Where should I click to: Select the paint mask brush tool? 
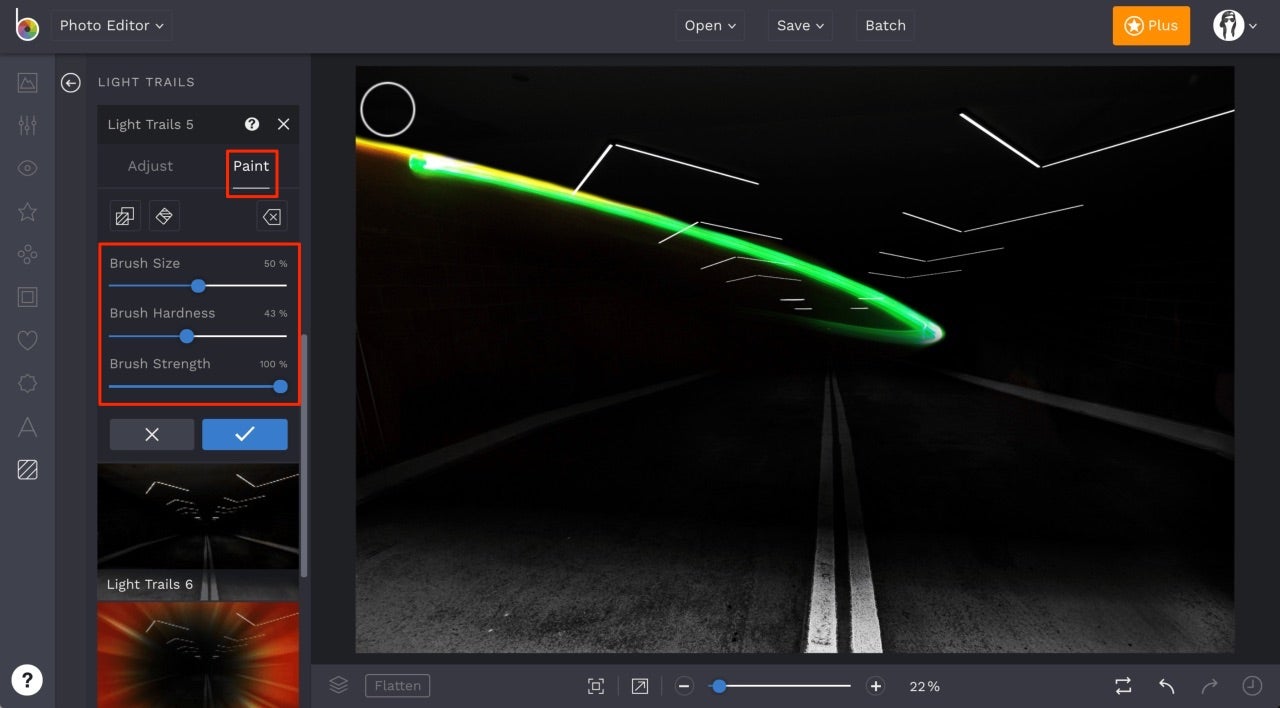click(x=124, y=216)
